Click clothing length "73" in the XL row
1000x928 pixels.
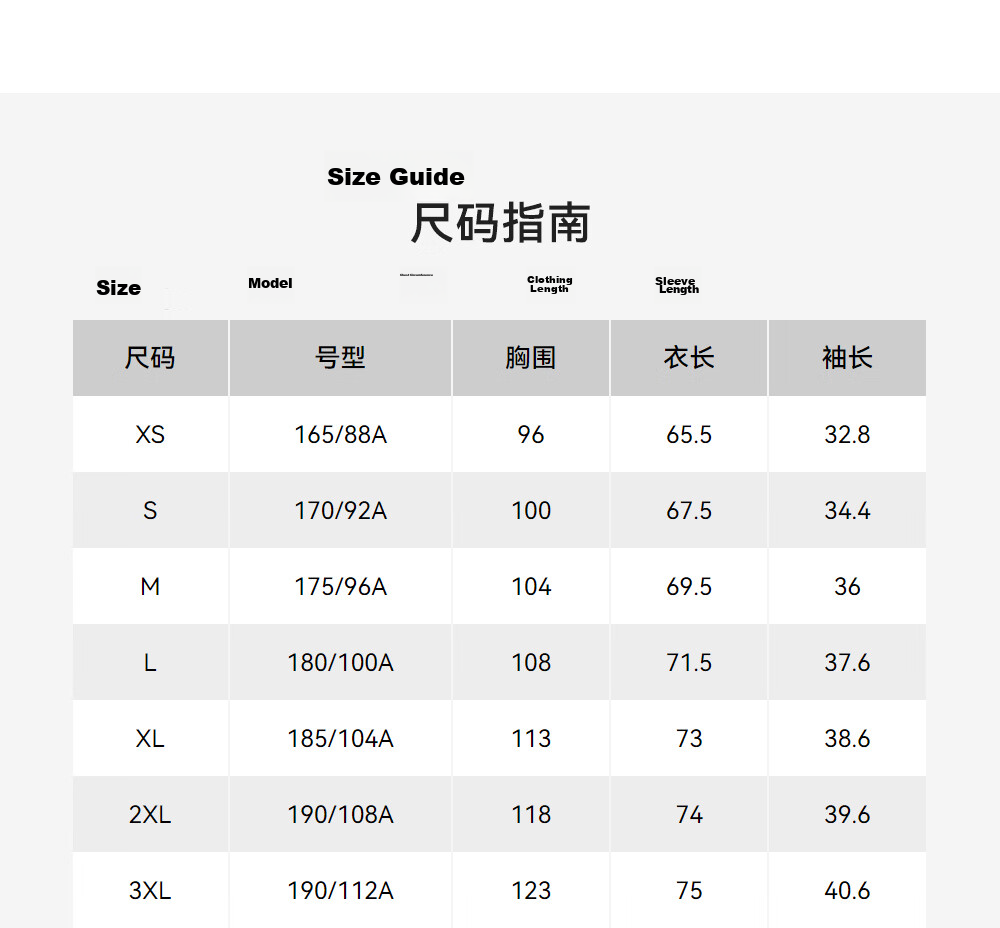tap(689, 738)
